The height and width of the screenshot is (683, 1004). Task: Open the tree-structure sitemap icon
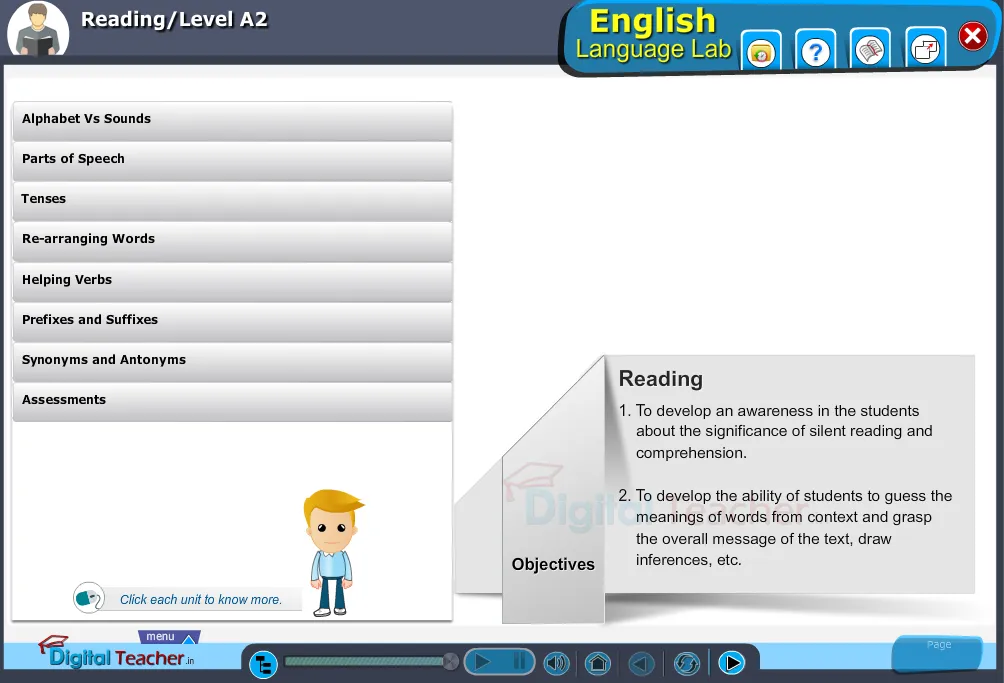pos(263,664)
